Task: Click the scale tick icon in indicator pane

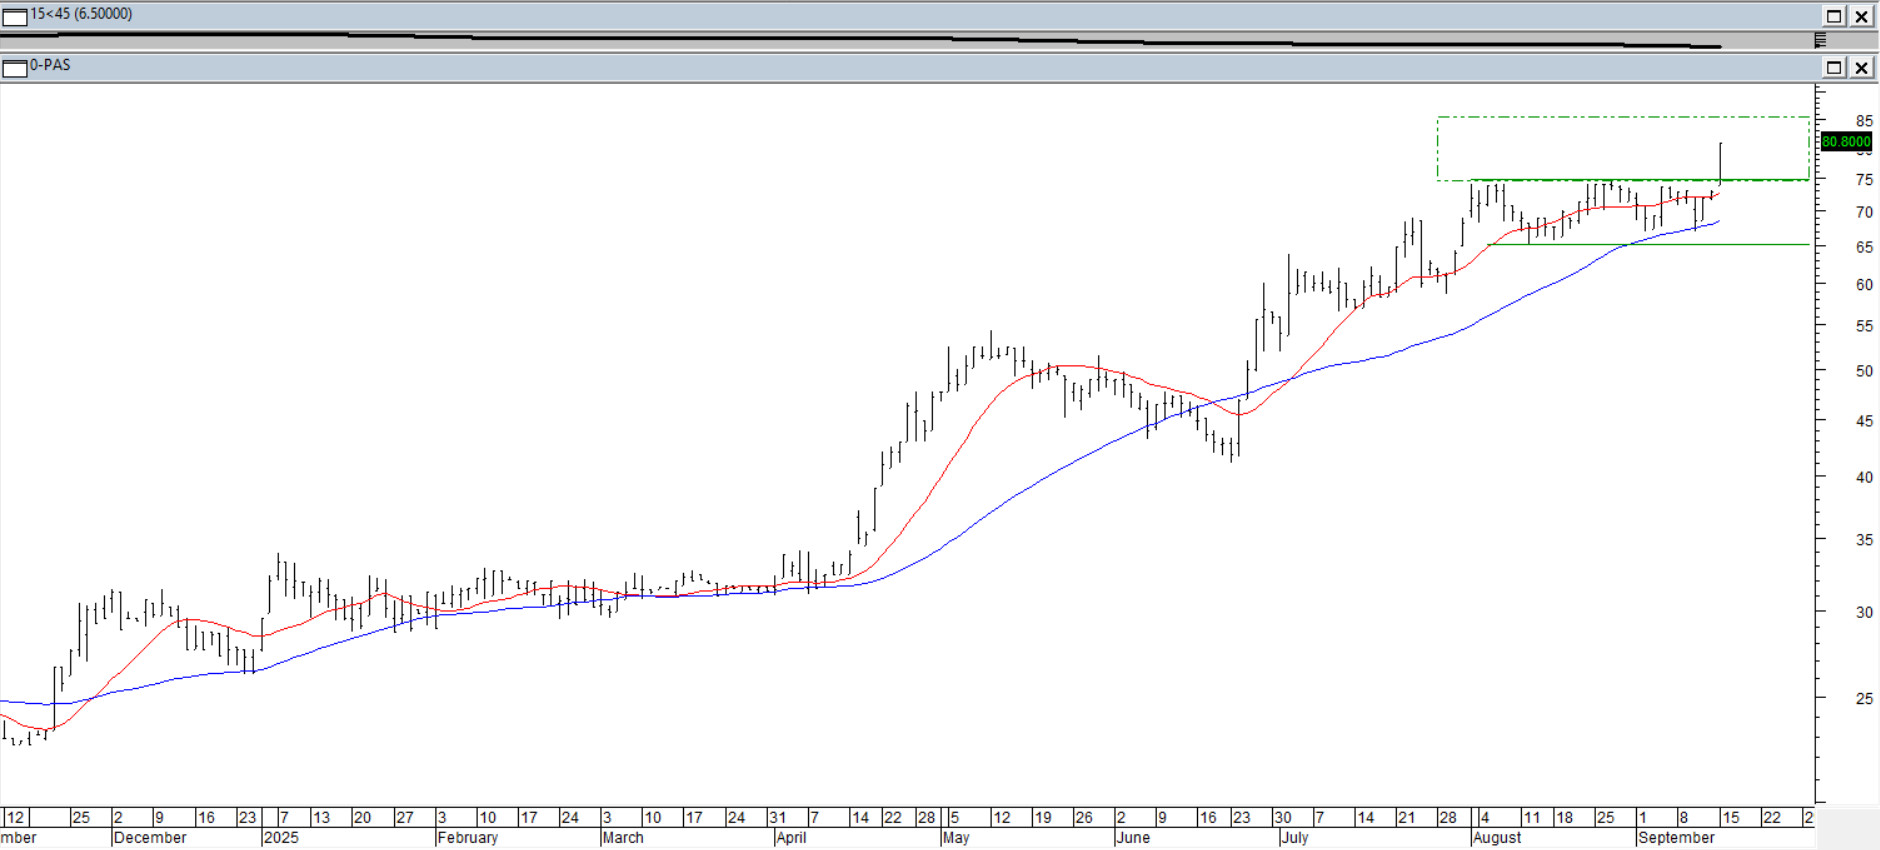Action: click(1820, 40)
